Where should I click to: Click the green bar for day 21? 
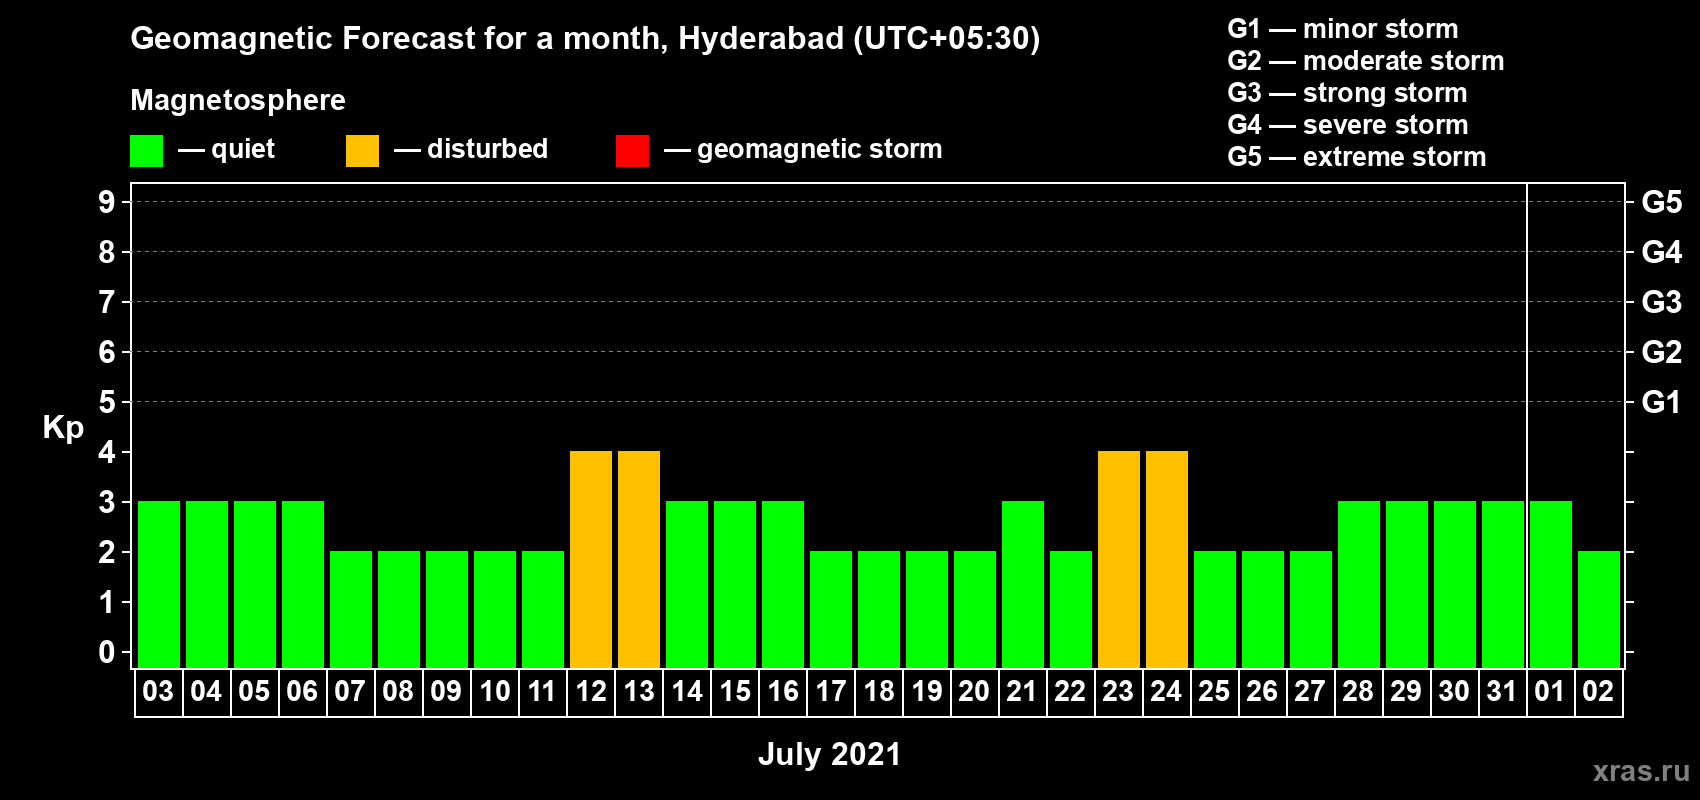pyautogui.click(x=1023, y=584)
